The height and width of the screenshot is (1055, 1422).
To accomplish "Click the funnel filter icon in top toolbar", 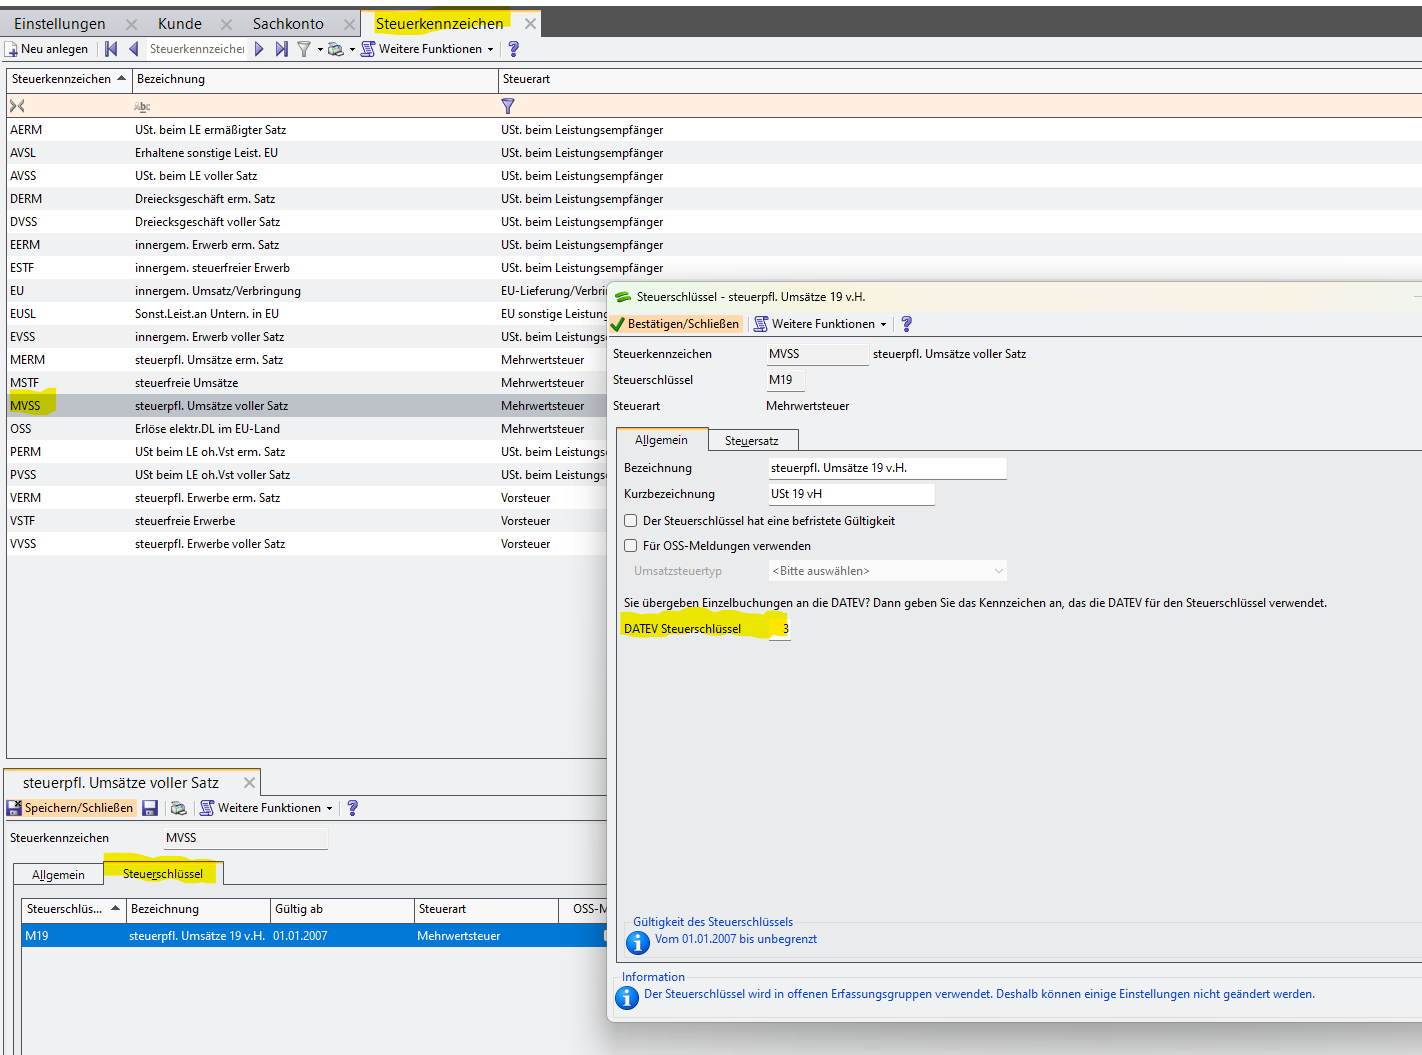I will [304, 49].
